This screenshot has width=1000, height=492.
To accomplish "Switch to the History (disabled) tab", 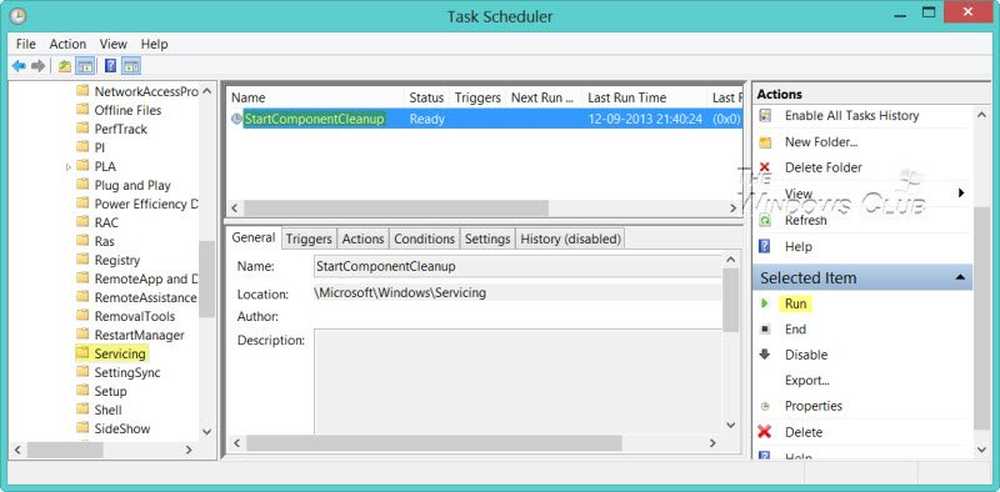I will tap(570, 239).
